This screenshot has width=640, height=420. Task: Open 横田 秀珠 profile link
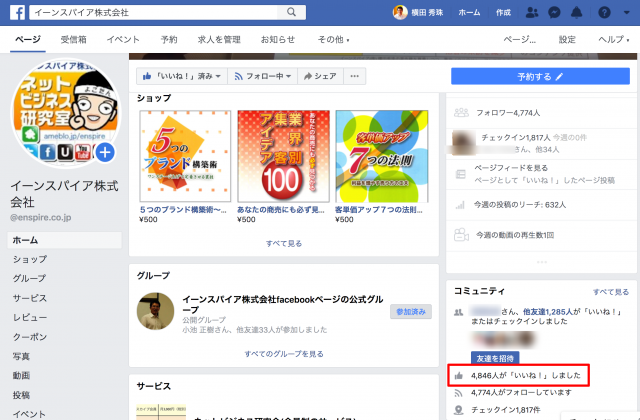pyautogui.click(x=418, y=13)
